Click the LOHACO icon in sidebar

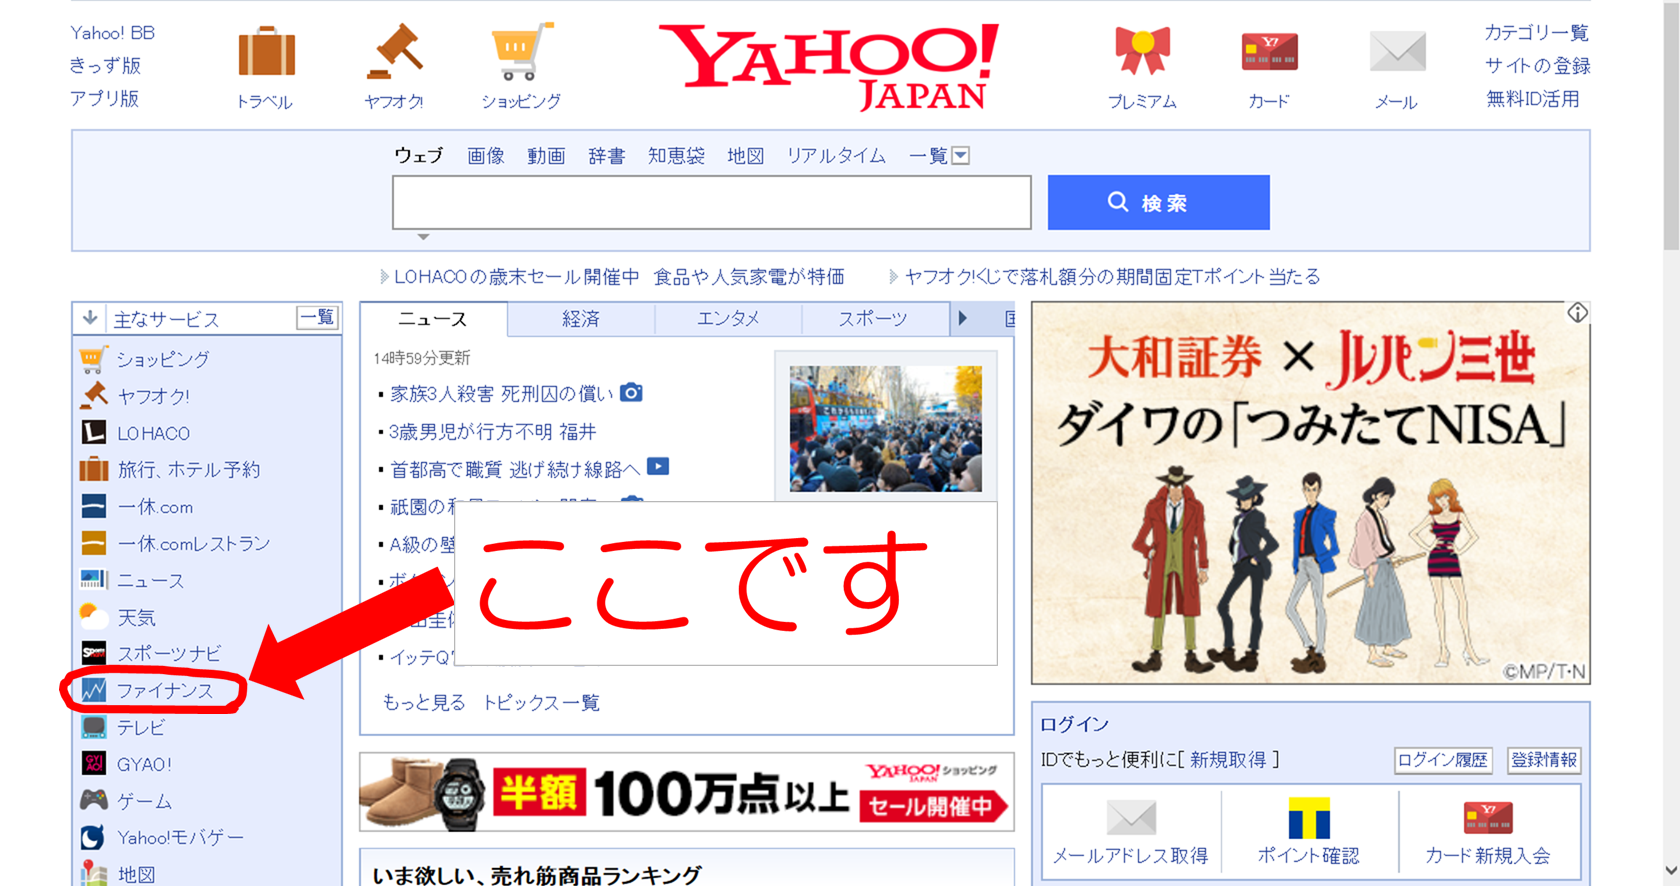93,432
